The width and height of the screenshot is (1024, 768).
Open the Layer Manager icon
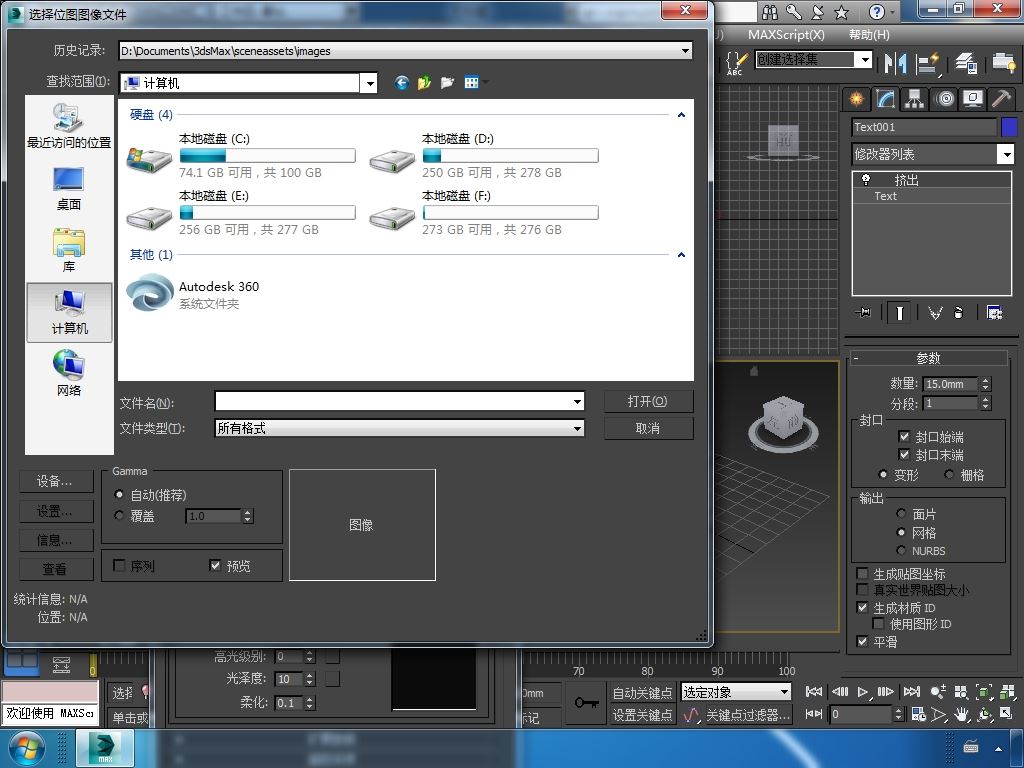pyautogui.click(x=966, y=63)
